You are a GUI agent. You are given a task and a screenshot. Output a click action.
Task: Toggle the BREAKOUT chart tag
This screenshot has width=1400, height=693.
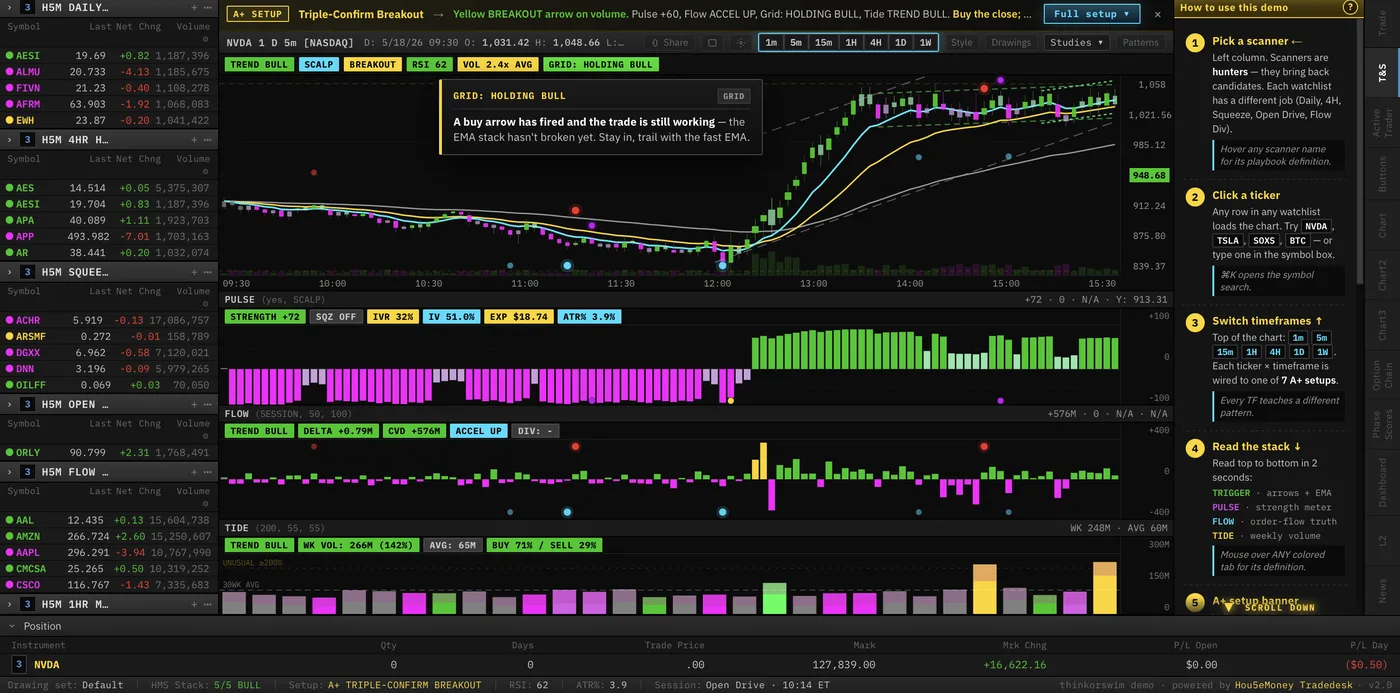pos(372,64)
